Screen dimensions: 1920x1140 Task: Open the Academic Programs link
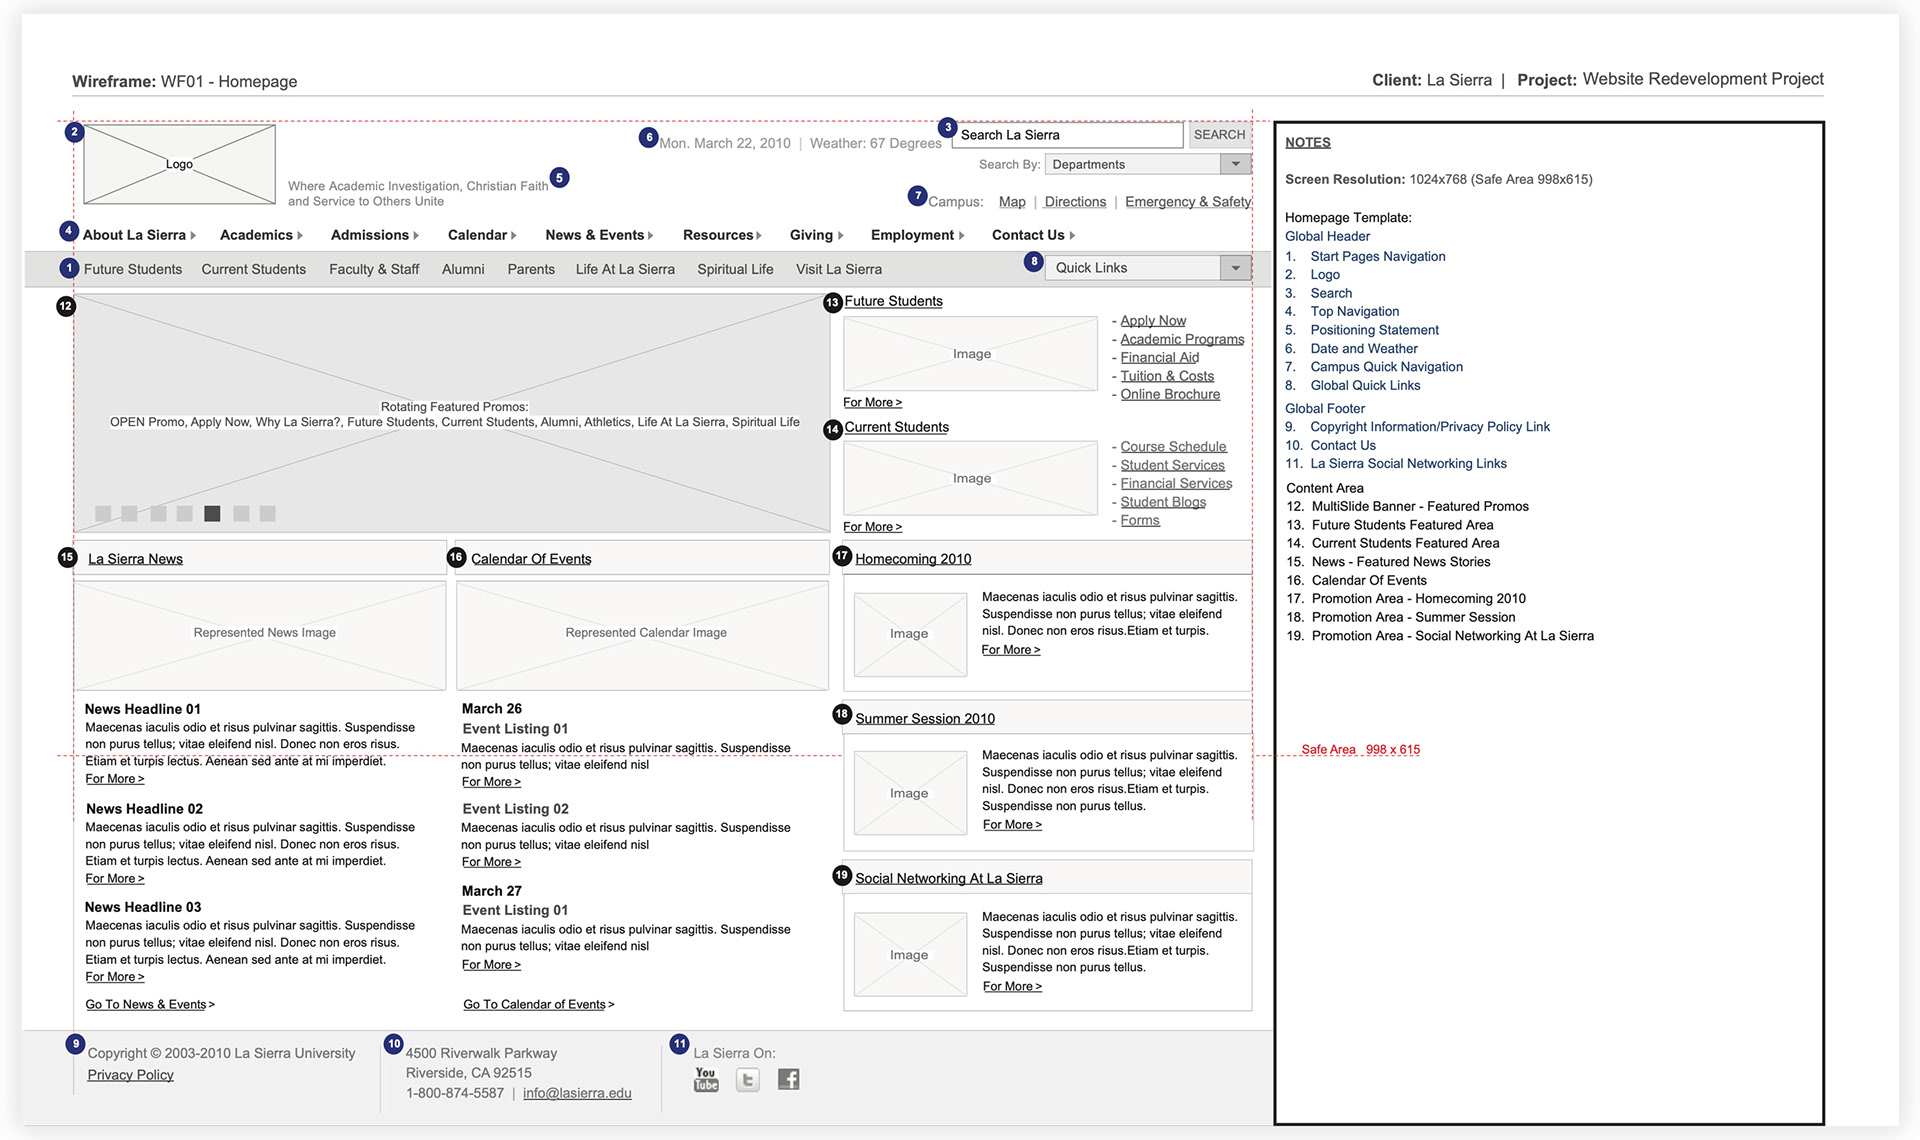[x=1182, y=339]
